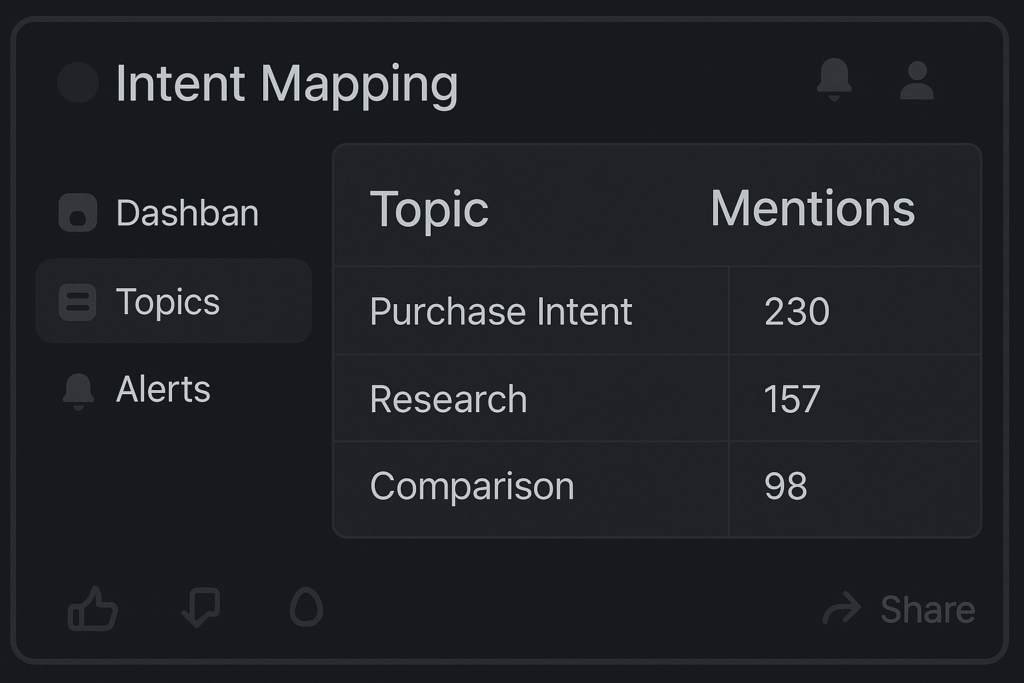Click the thumbs up icon
Image resolution: width=1024 pixels, height=683 pixels.
point(92,608)
